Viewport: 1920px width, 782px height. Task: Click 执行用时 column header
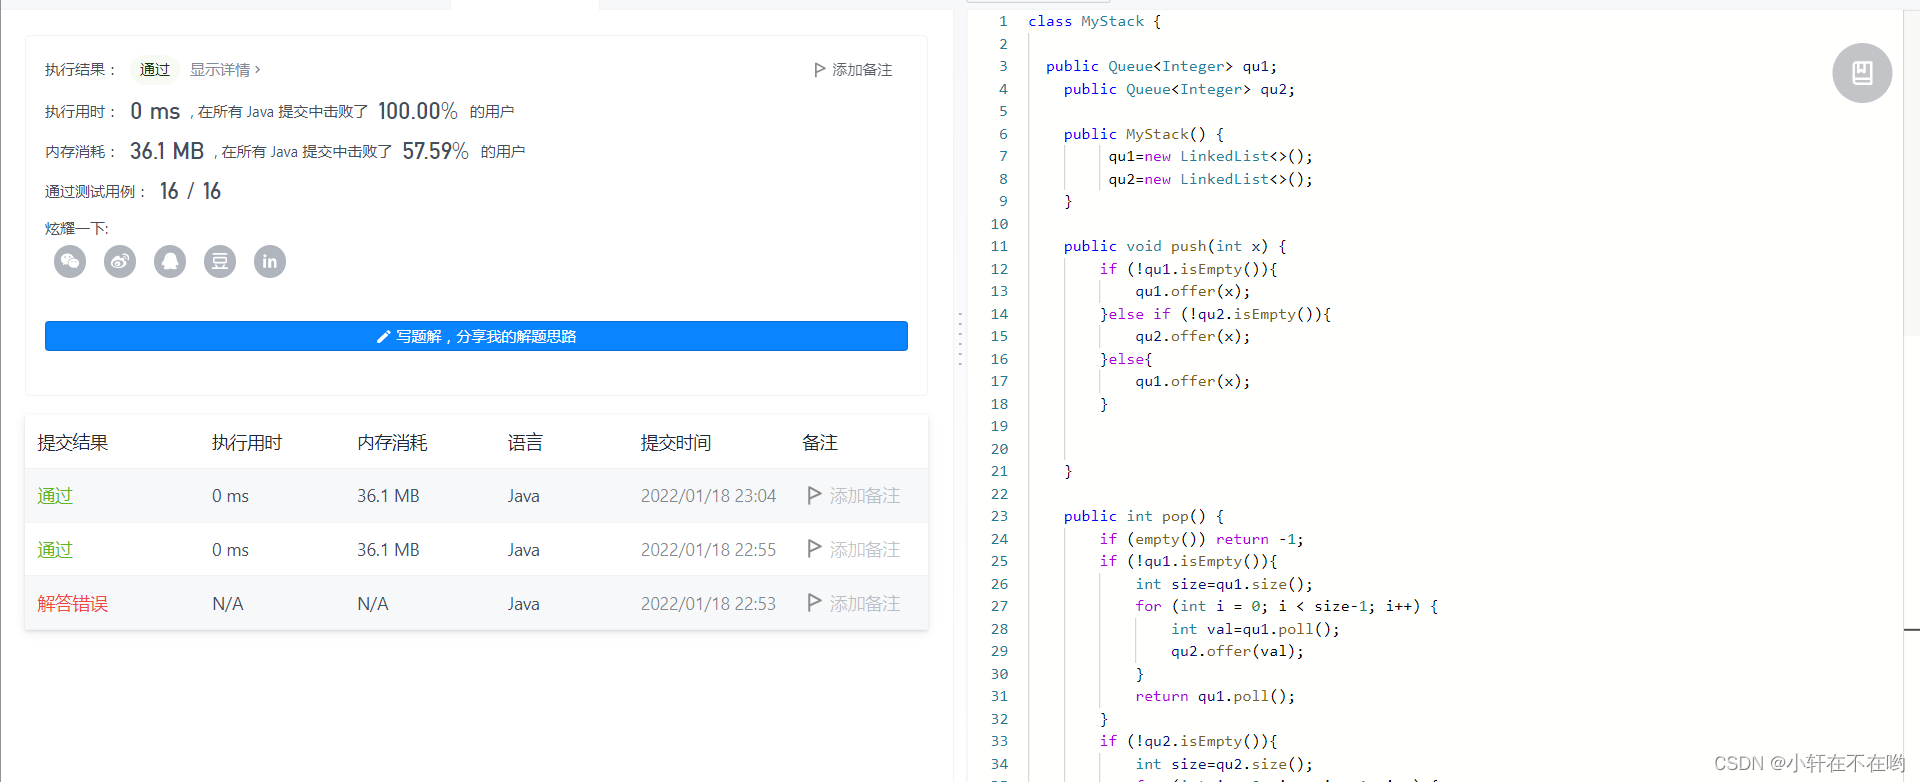(x=247, y=443)
